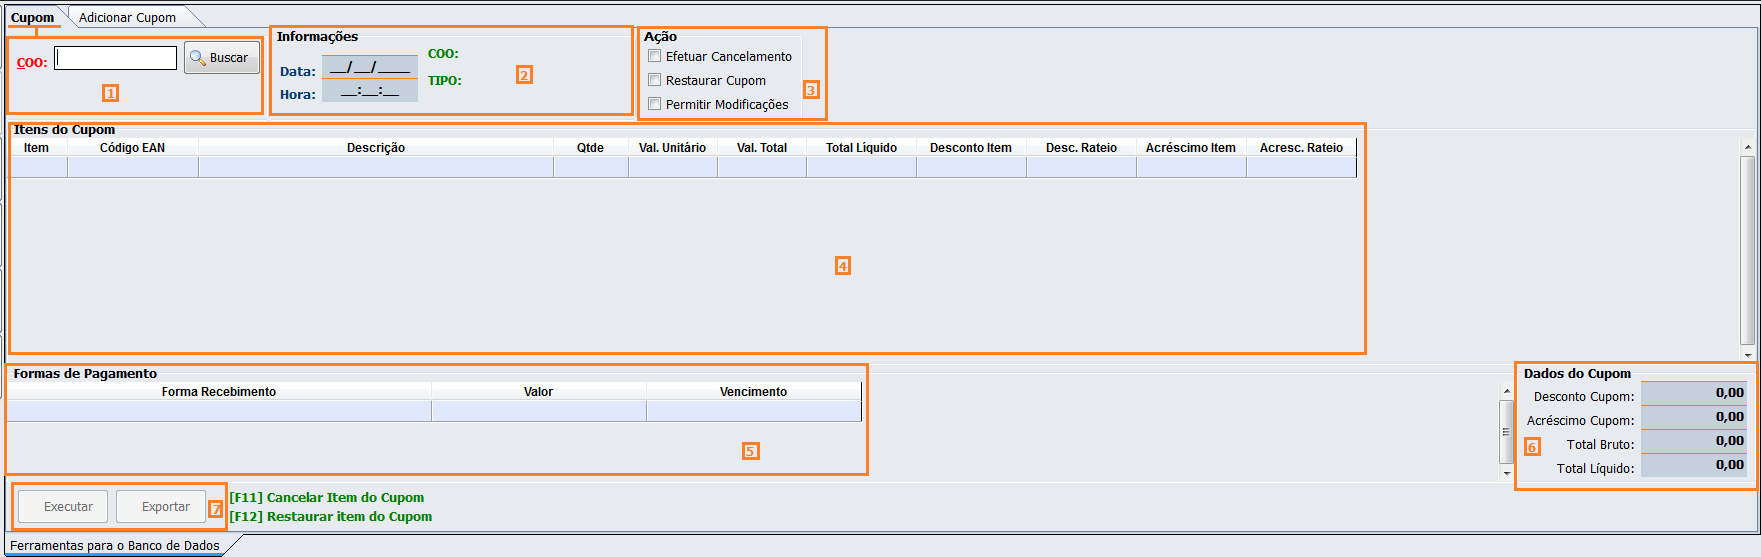1761x557 pixels.
Task: Check the Restaurar Cupom option
Action: (655, 80)
